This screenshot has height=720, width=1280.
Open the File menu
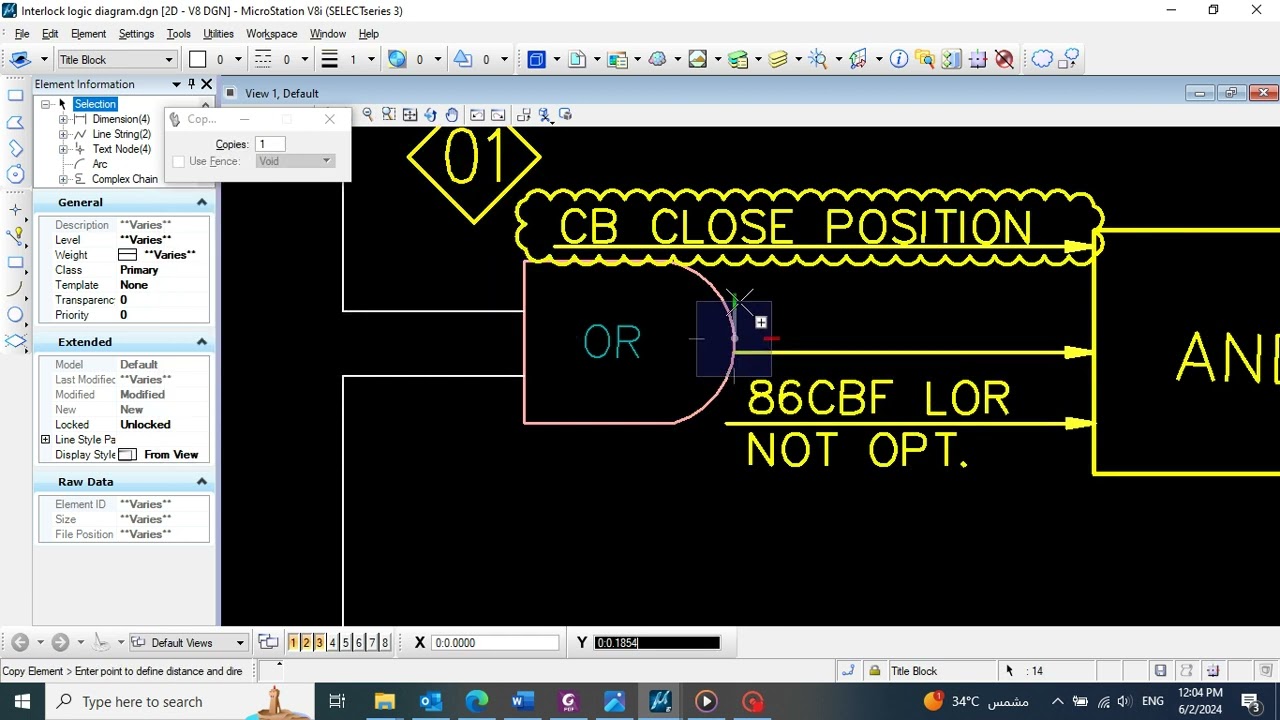22,34
